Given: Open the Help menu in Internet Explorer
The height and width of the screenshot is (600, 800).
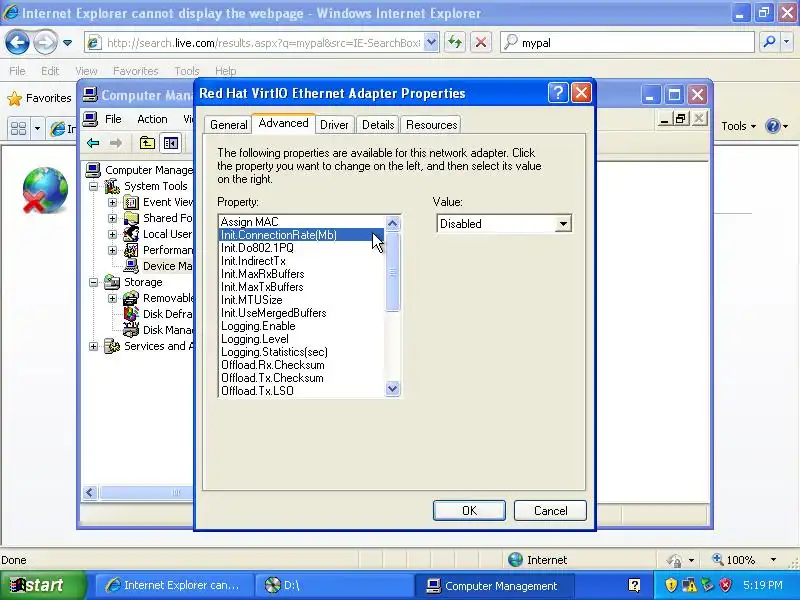Looking at the screenshot, I should (x=226, y=71).
